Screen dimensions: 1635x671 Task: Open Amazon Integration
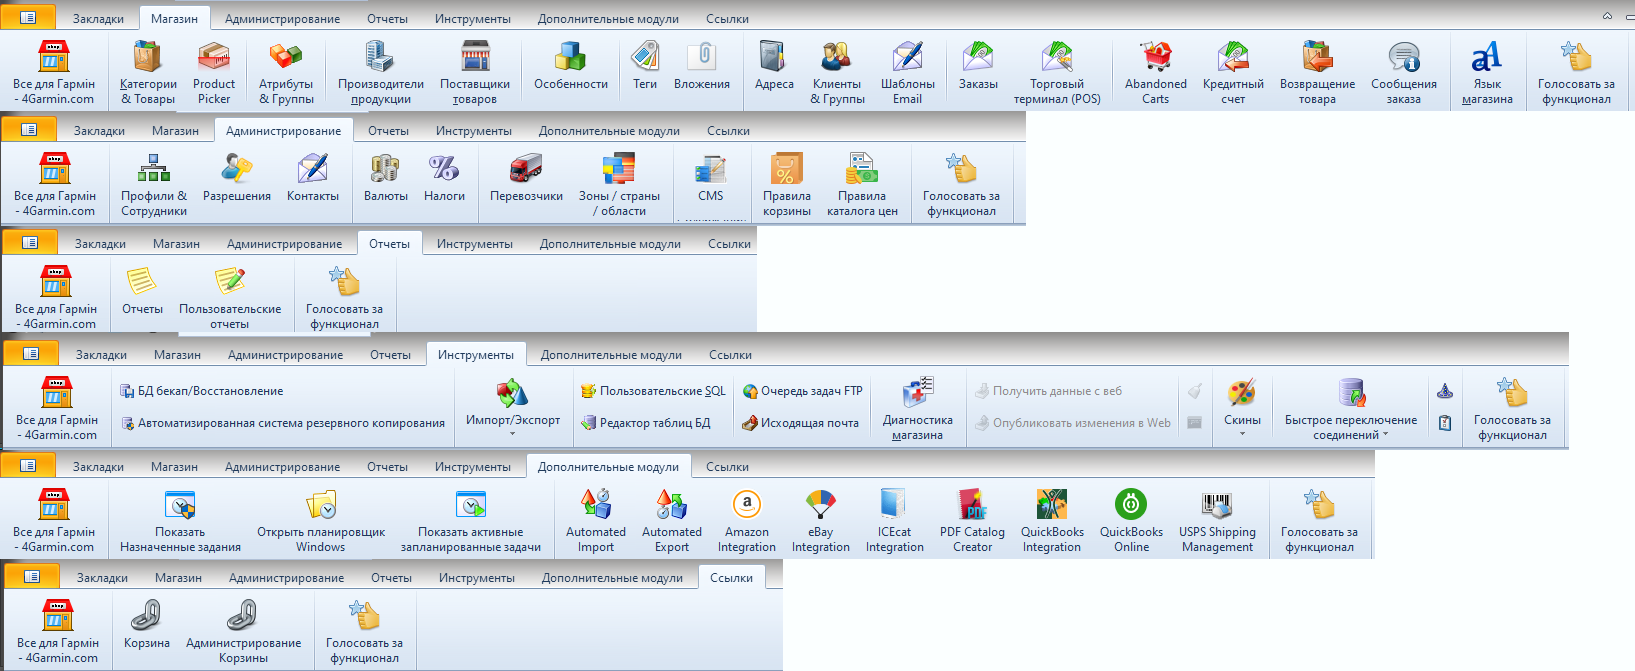[x=747, y=521]
